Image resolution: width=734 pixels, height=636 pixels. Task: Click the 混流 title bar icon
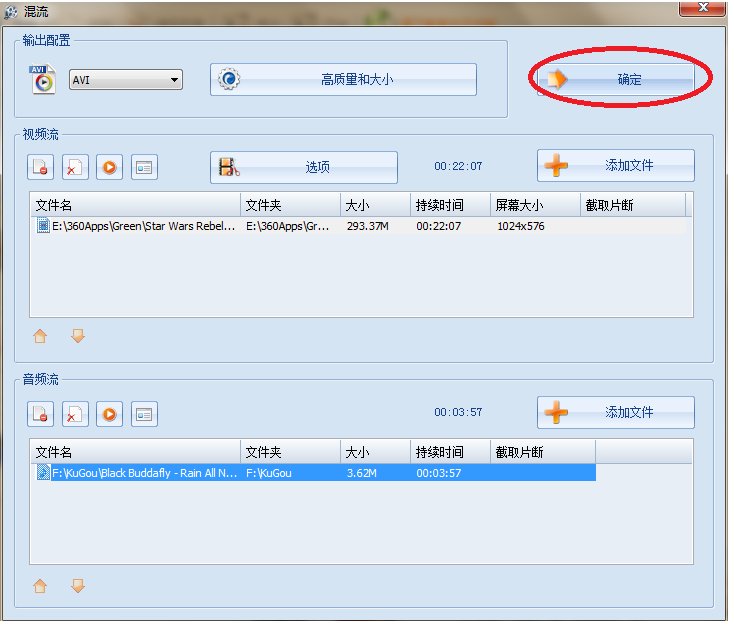click(11, 12)
